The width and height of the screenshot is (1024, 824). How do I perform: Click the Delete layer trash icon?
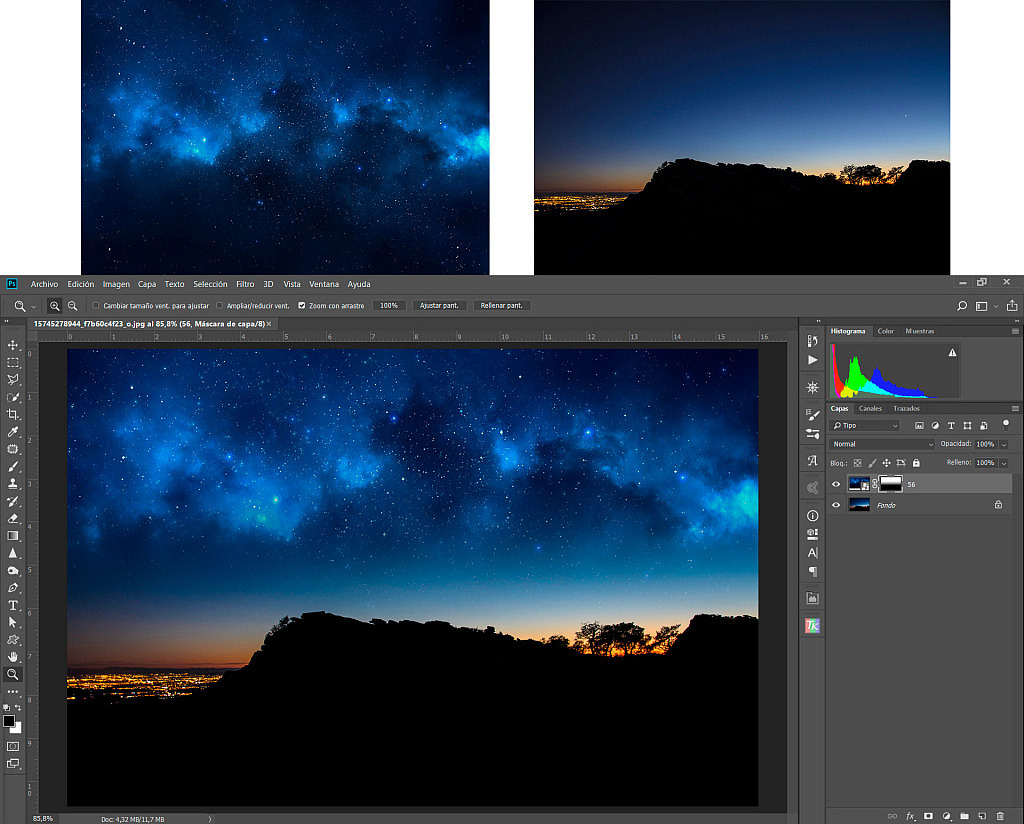[1000, 816]
